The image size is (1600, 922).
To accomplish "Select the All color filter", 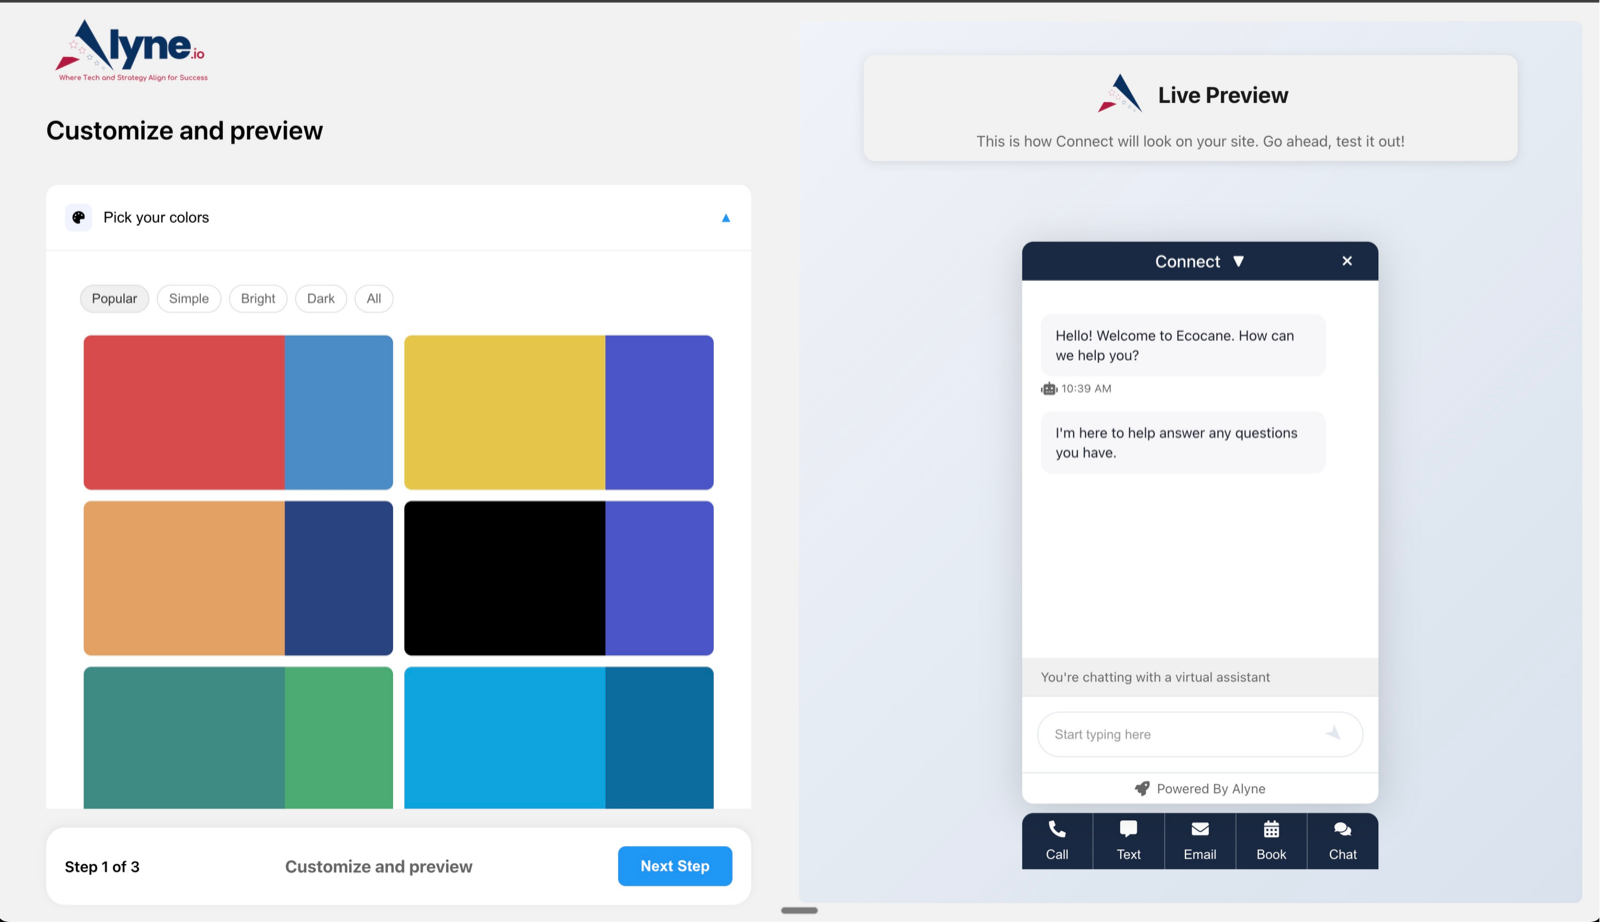I will click(x=374, y=298).
